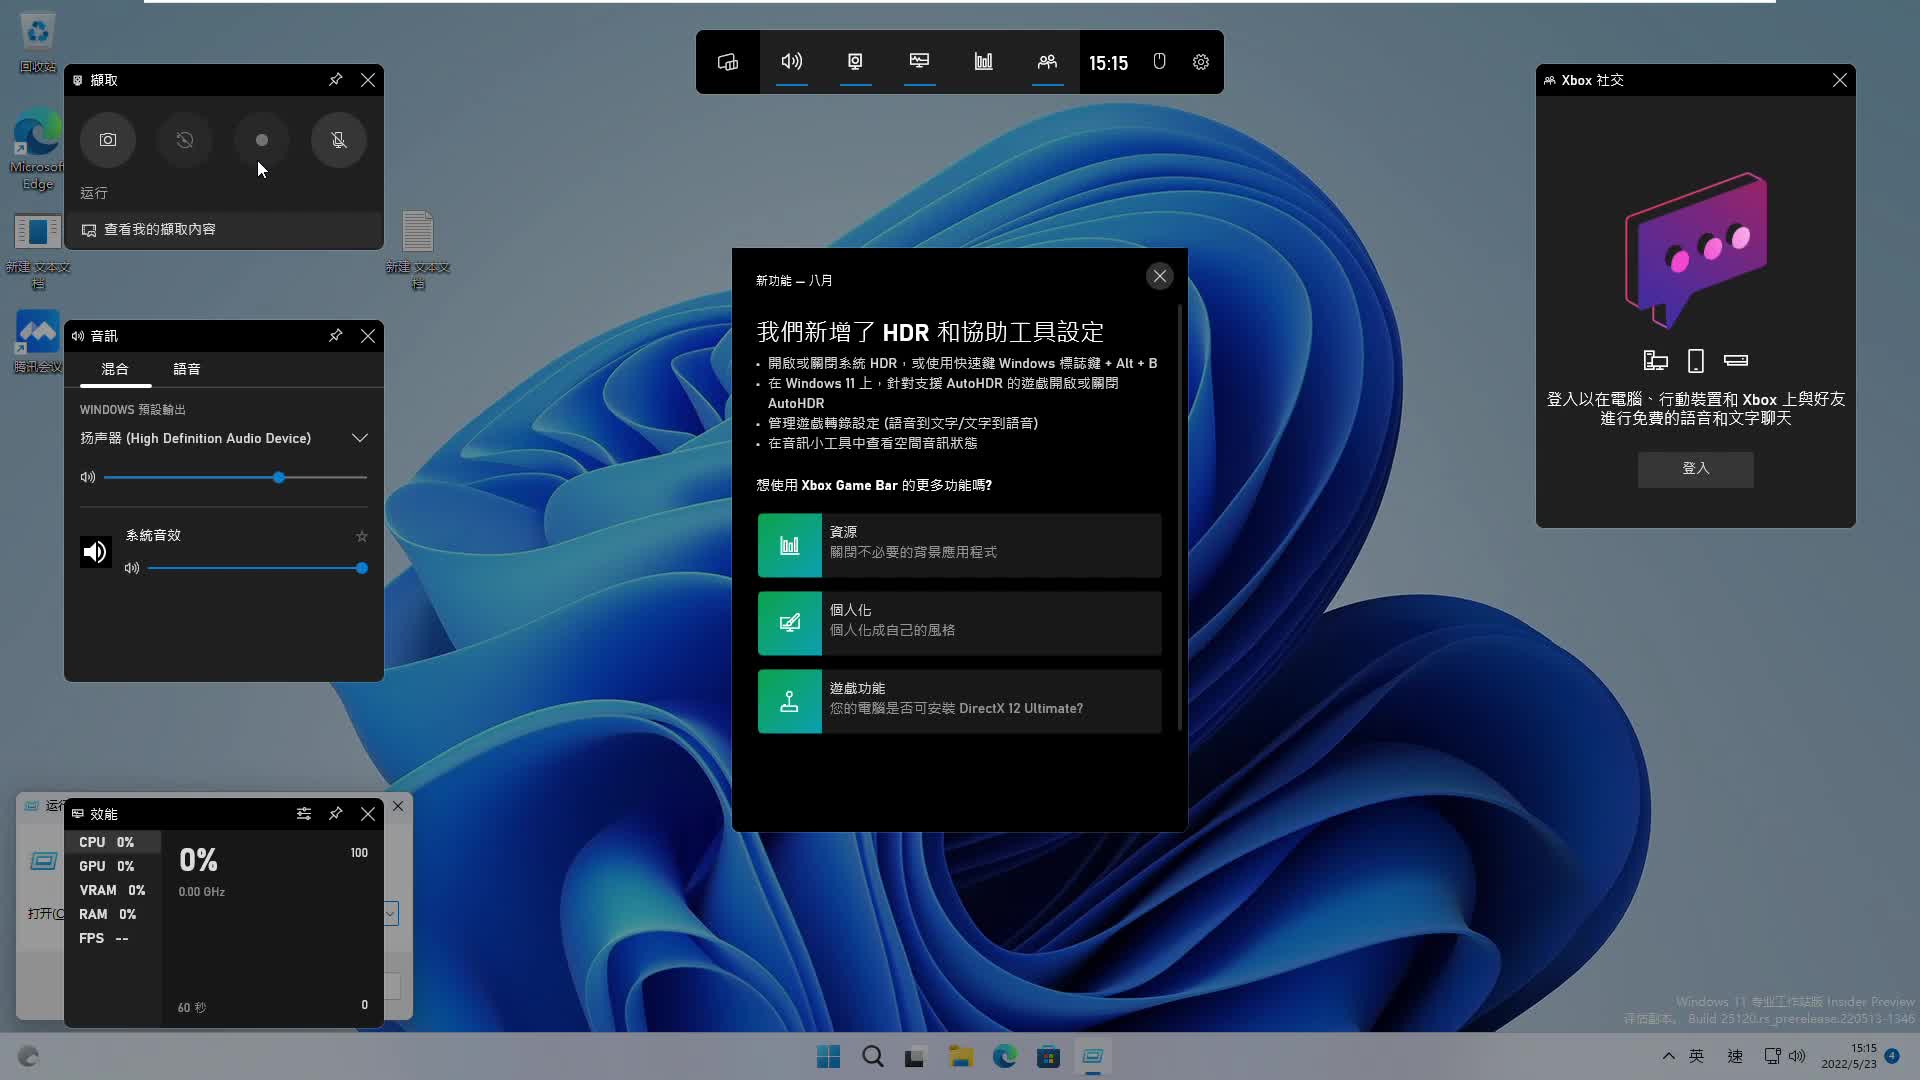Switch to the 混合 tab
This screenshot has height=1080, width=1920.
coord(115,369)
